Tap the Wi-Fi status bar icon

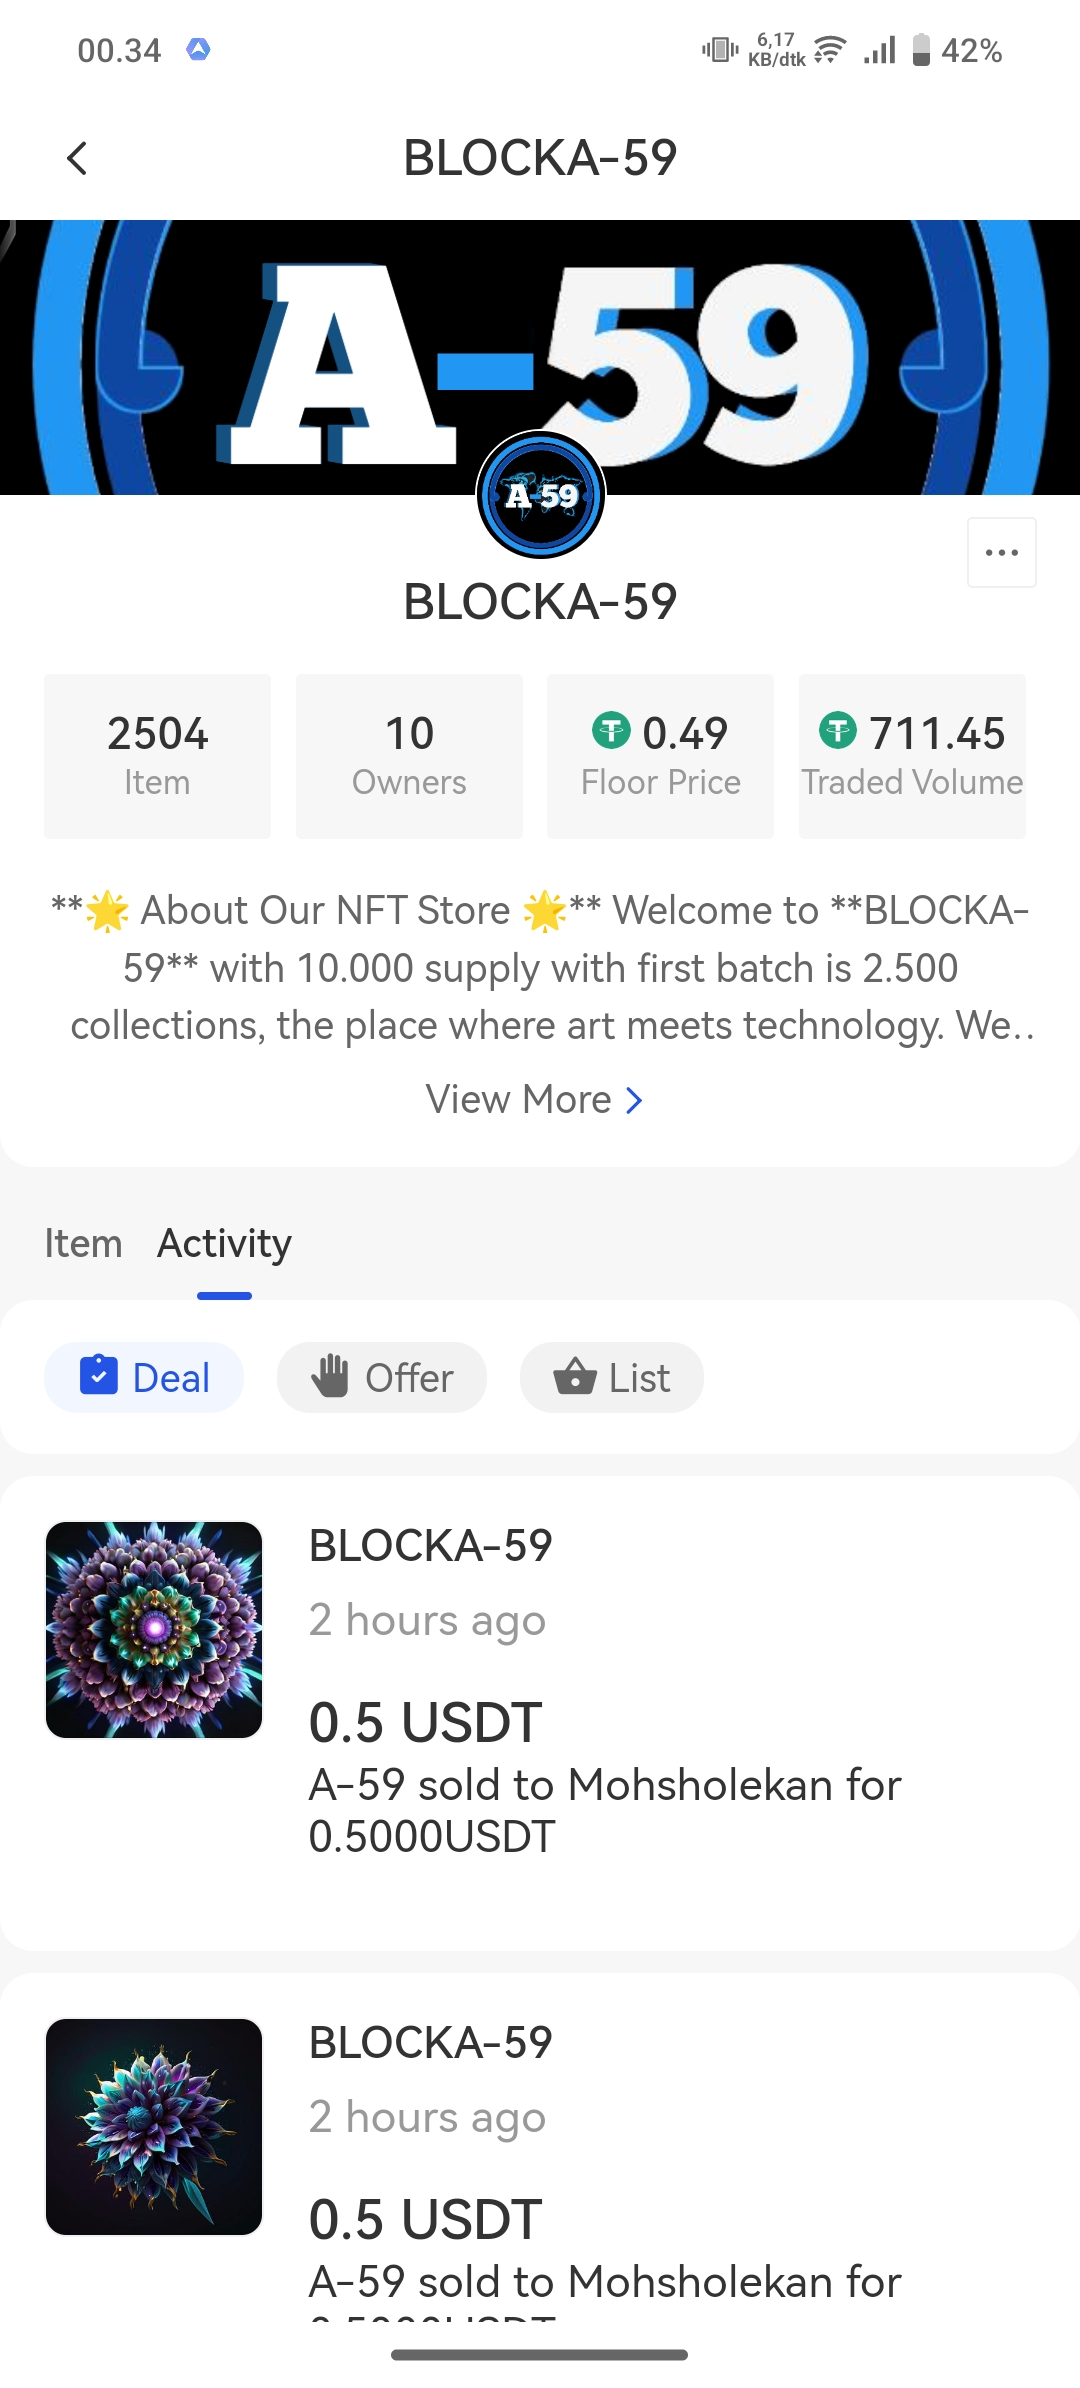(x=829, y=50)
